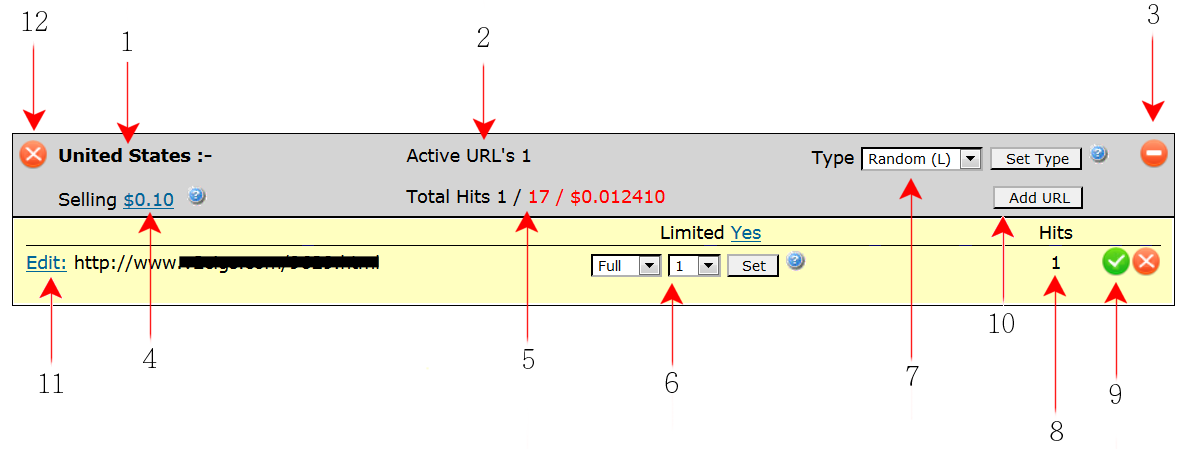Click the red $0.012410 total hits value
The width and height of the screenshot is (1188, 449).
(x=617, y=197)
